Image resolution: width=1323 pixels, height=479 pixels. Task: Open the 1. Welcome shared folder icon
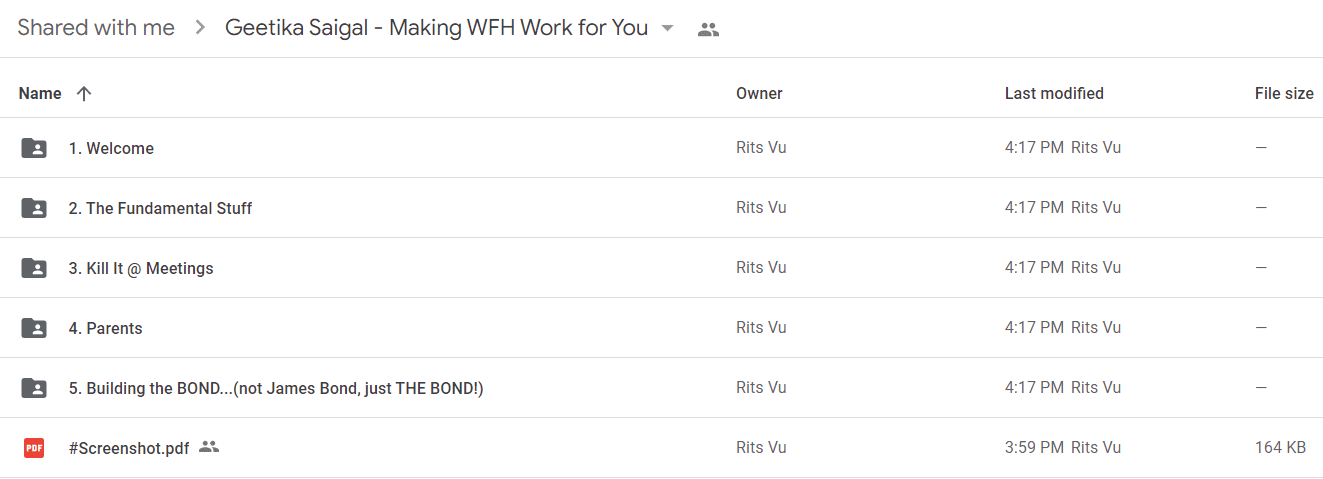(x=34, y=148)
